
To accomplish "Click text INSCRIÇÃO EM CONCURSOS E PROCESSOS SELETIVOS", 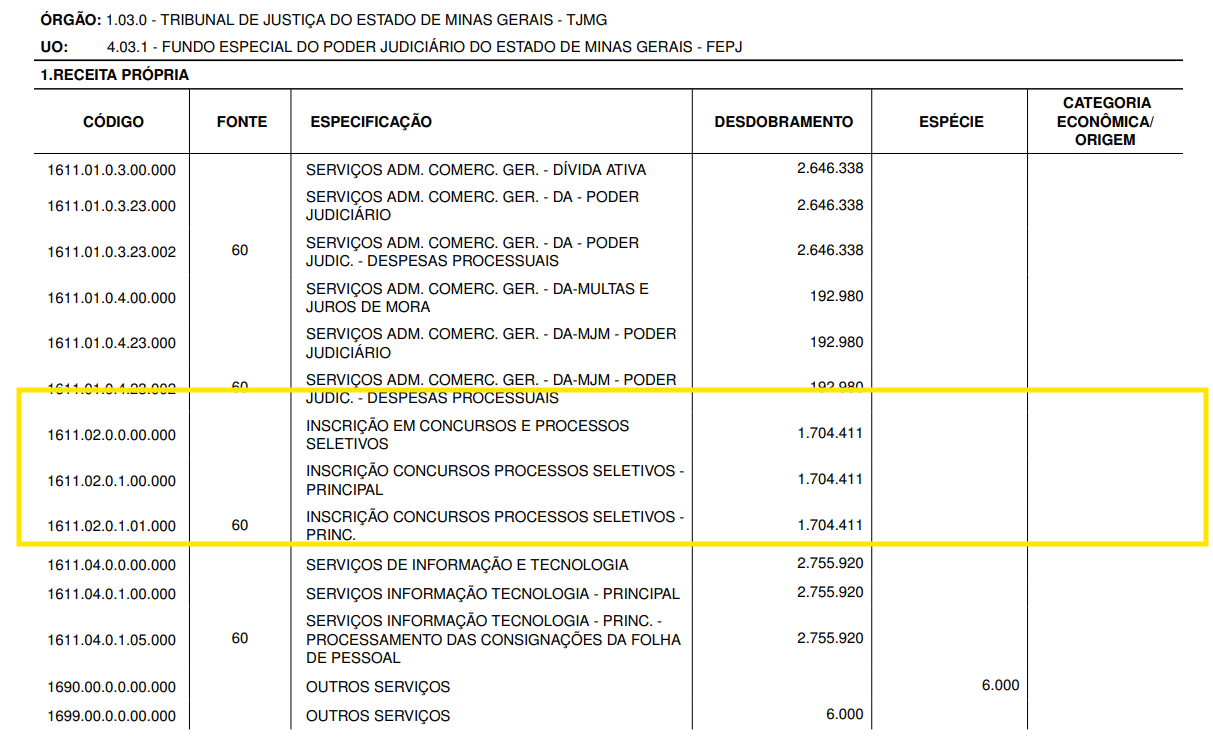I will pyautogui.click(x=467, y=435).
